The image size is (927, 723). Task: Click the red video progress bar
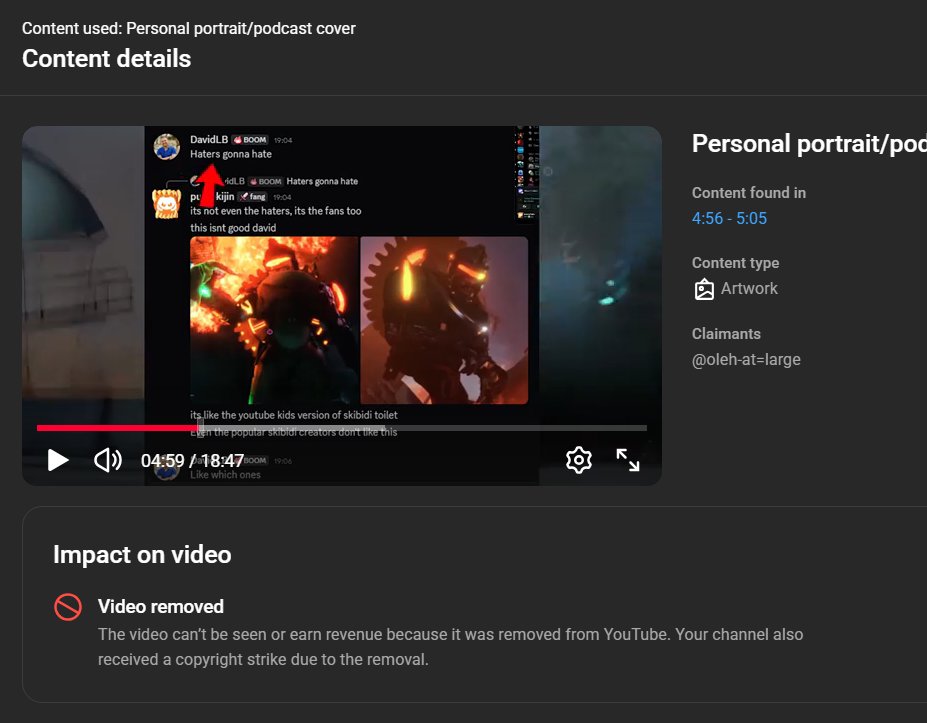click(x=117, y=428)
